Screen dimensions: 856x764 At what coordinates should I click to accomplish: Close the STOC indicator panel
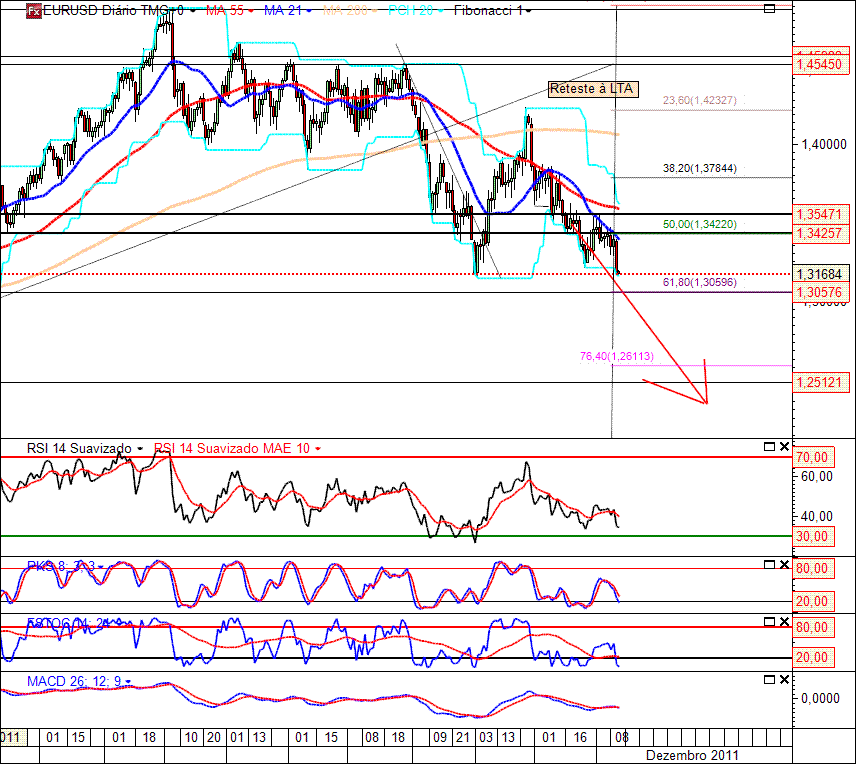pos(784,621)
